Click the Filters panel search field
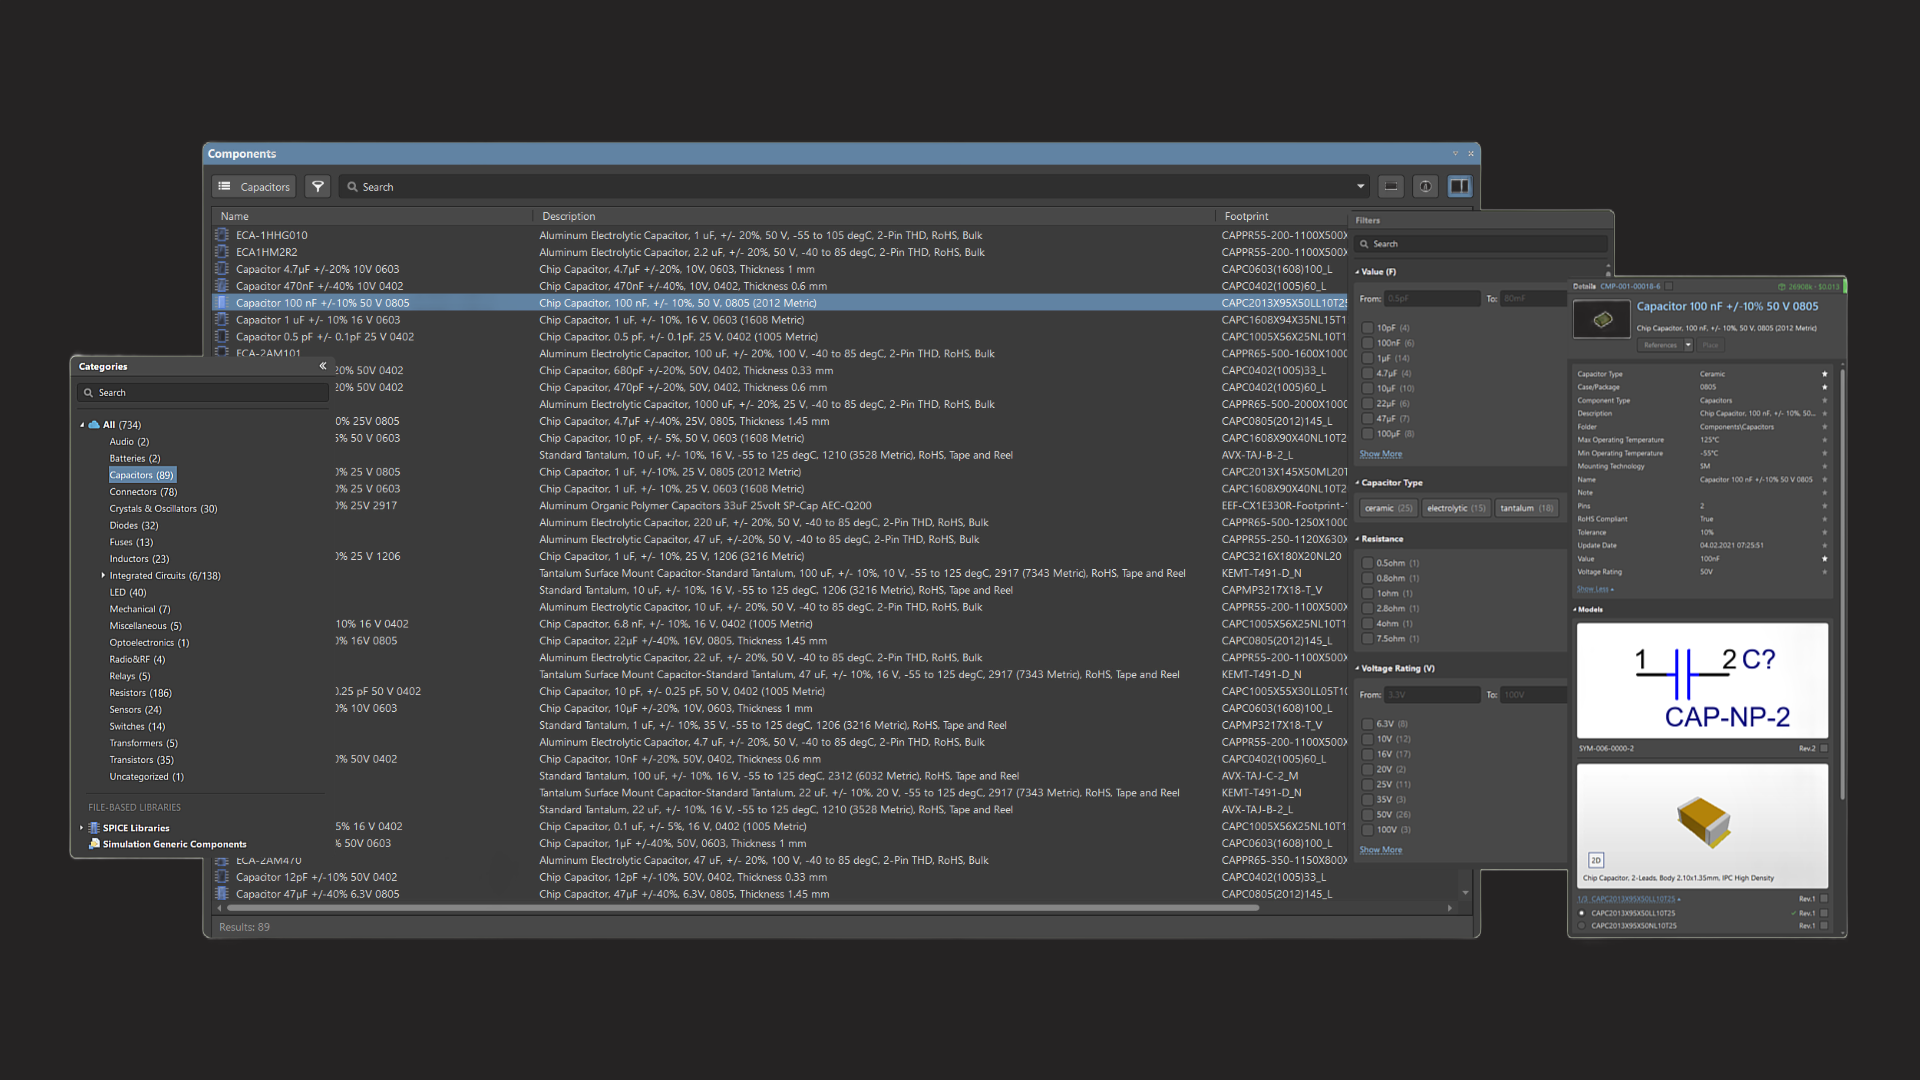This screenshot has width=1920, height=1080. (x=1480, y=244)
